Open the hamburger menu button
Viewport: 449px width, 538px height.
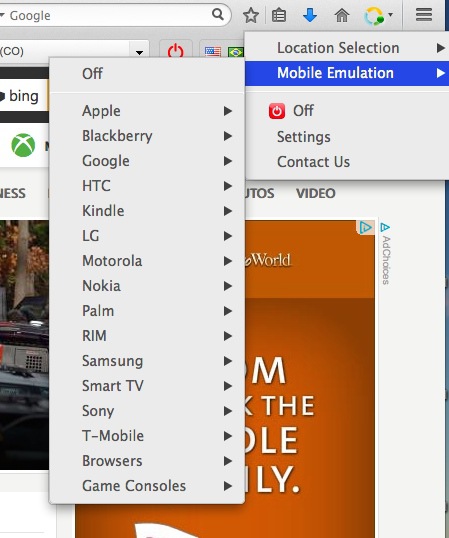pos(424,15)
